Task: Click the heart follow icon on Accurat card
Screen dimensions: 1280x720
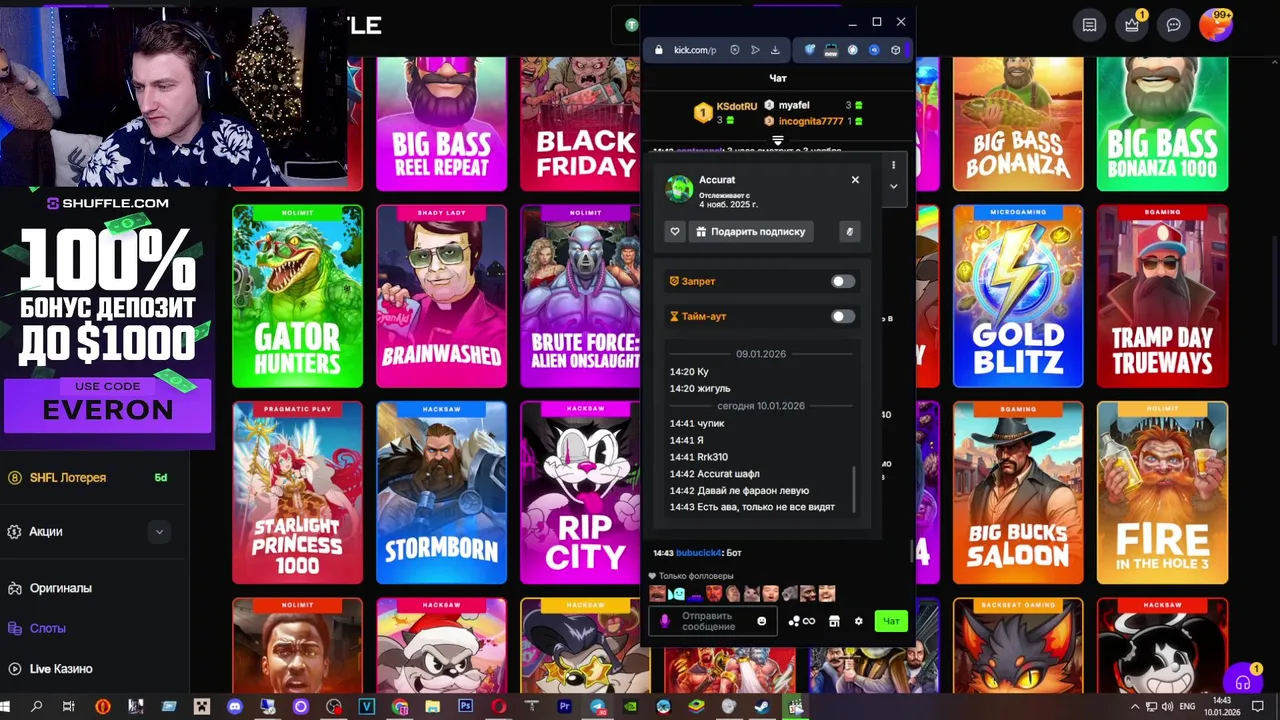Action: coord(675,231)
